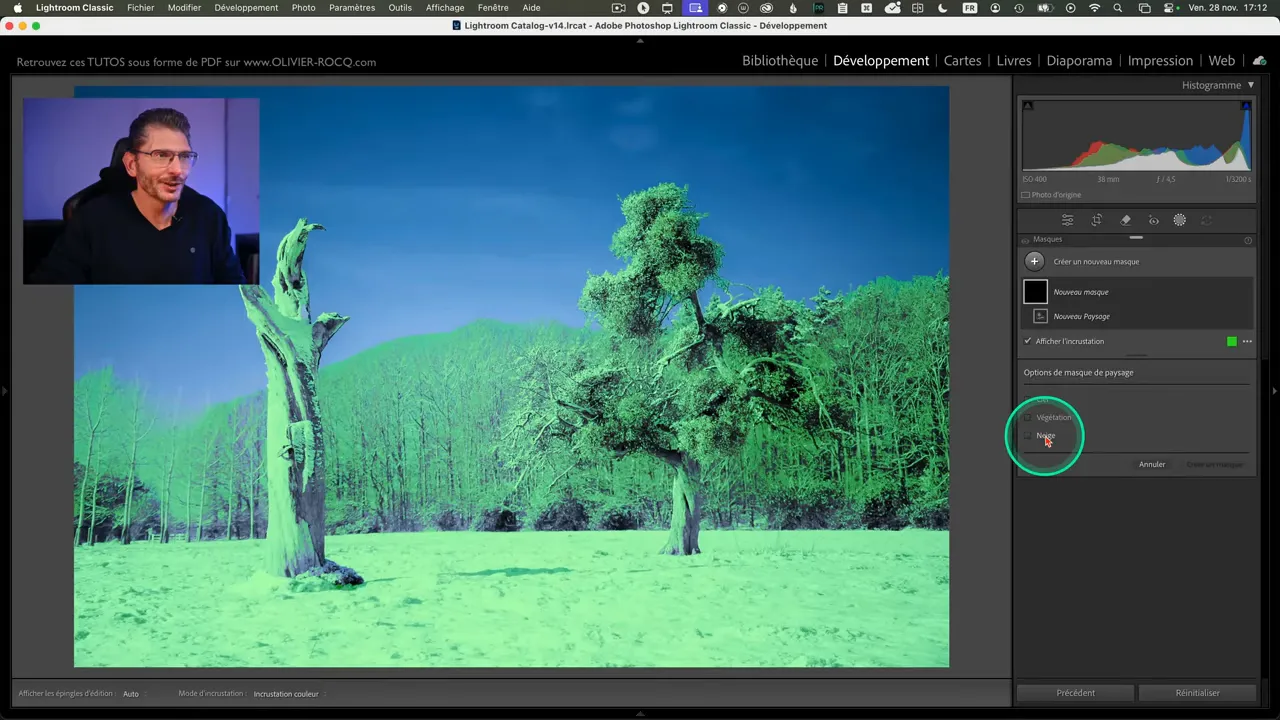
Task: Open the three-dots overlay options menu
Action: point(1247,341)
